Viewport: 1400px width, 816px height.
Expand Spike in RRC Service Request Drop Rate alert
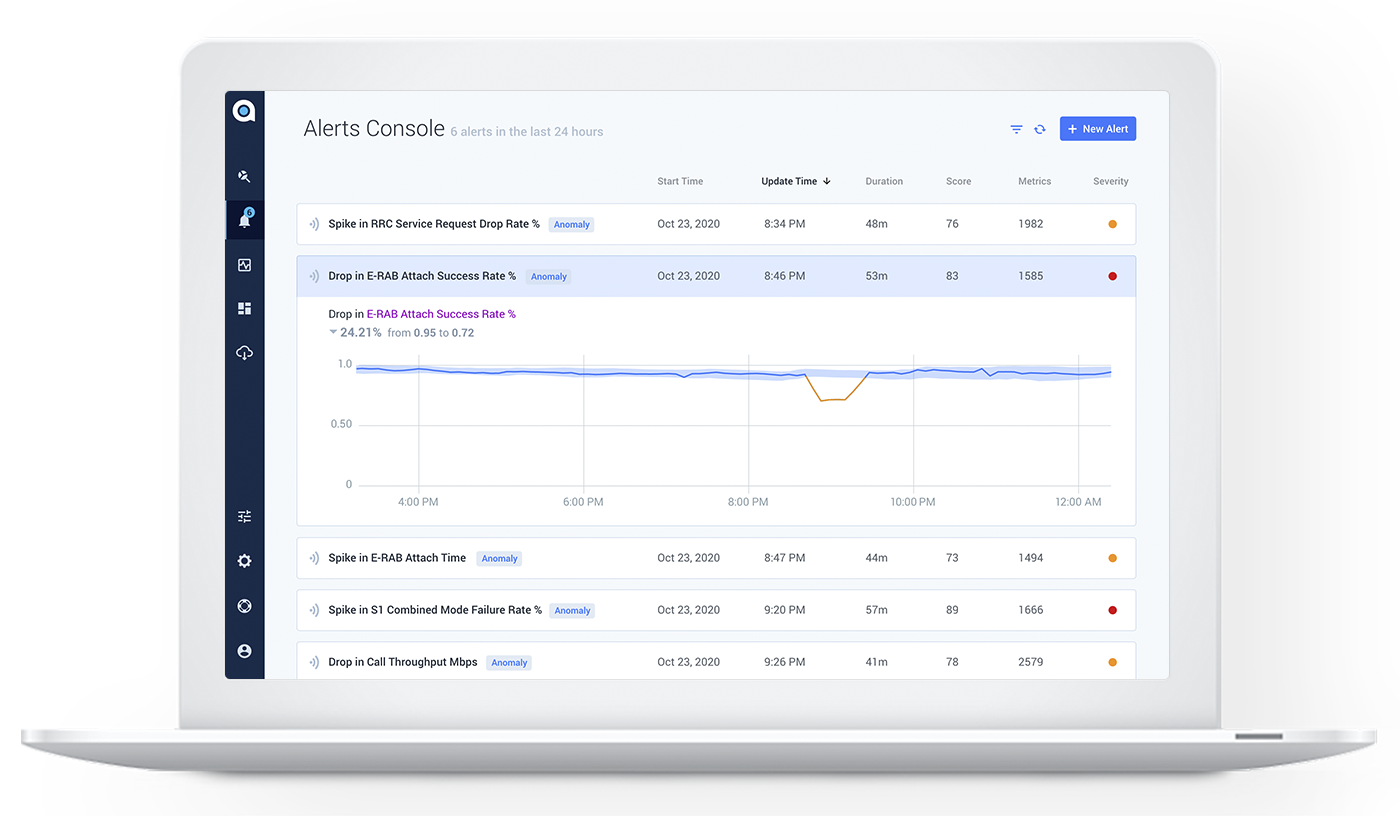[x=716, y=224]
